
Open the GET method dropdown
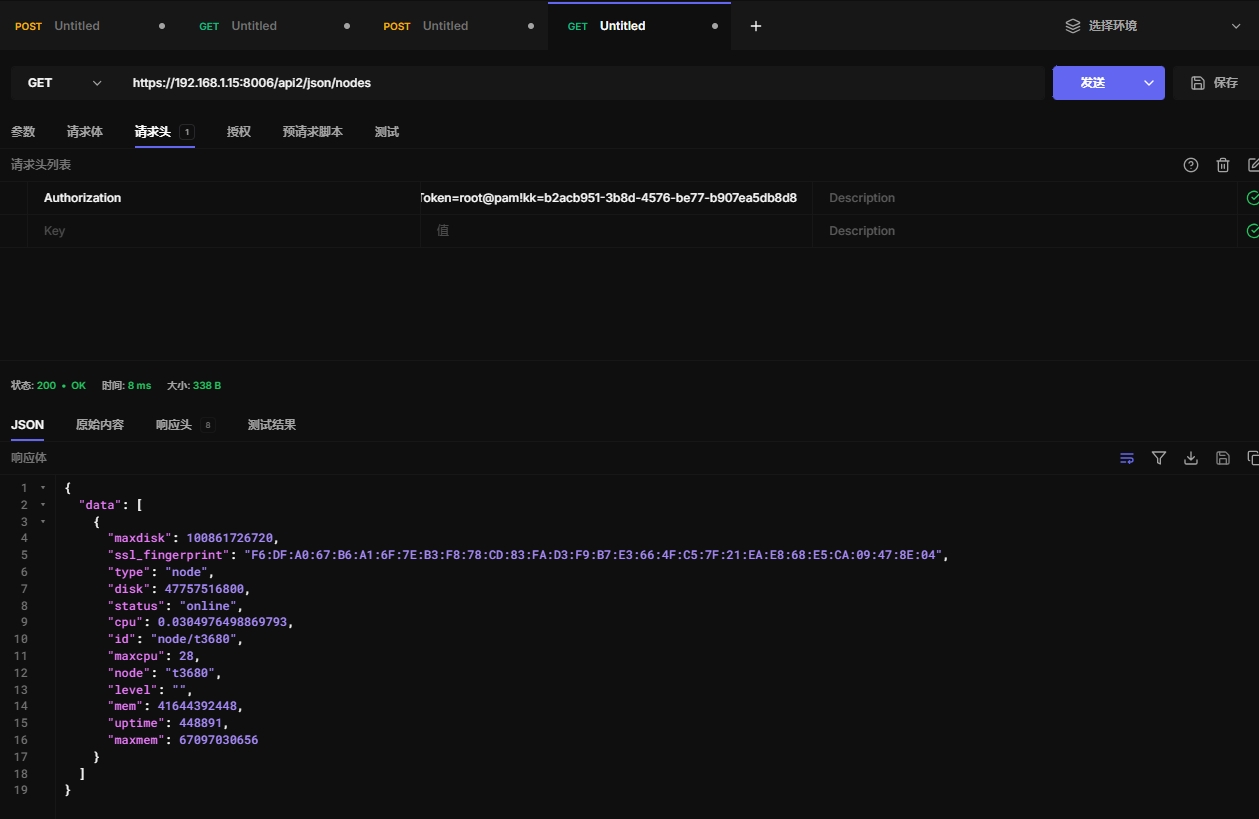click(65, 83)
